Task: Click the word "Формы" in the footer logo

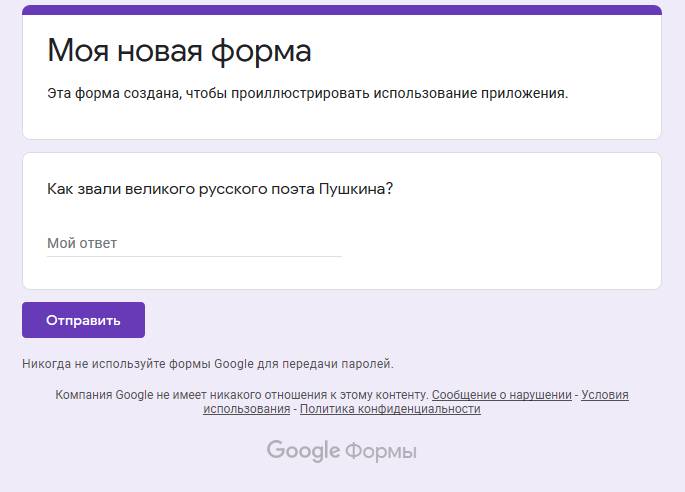Action: pyautogui.click(x=381, y=452)
